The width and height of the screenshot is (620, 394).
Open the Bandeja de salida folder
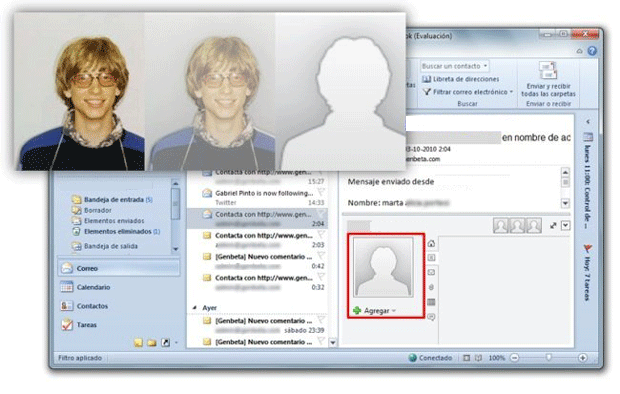click(105, 246)
